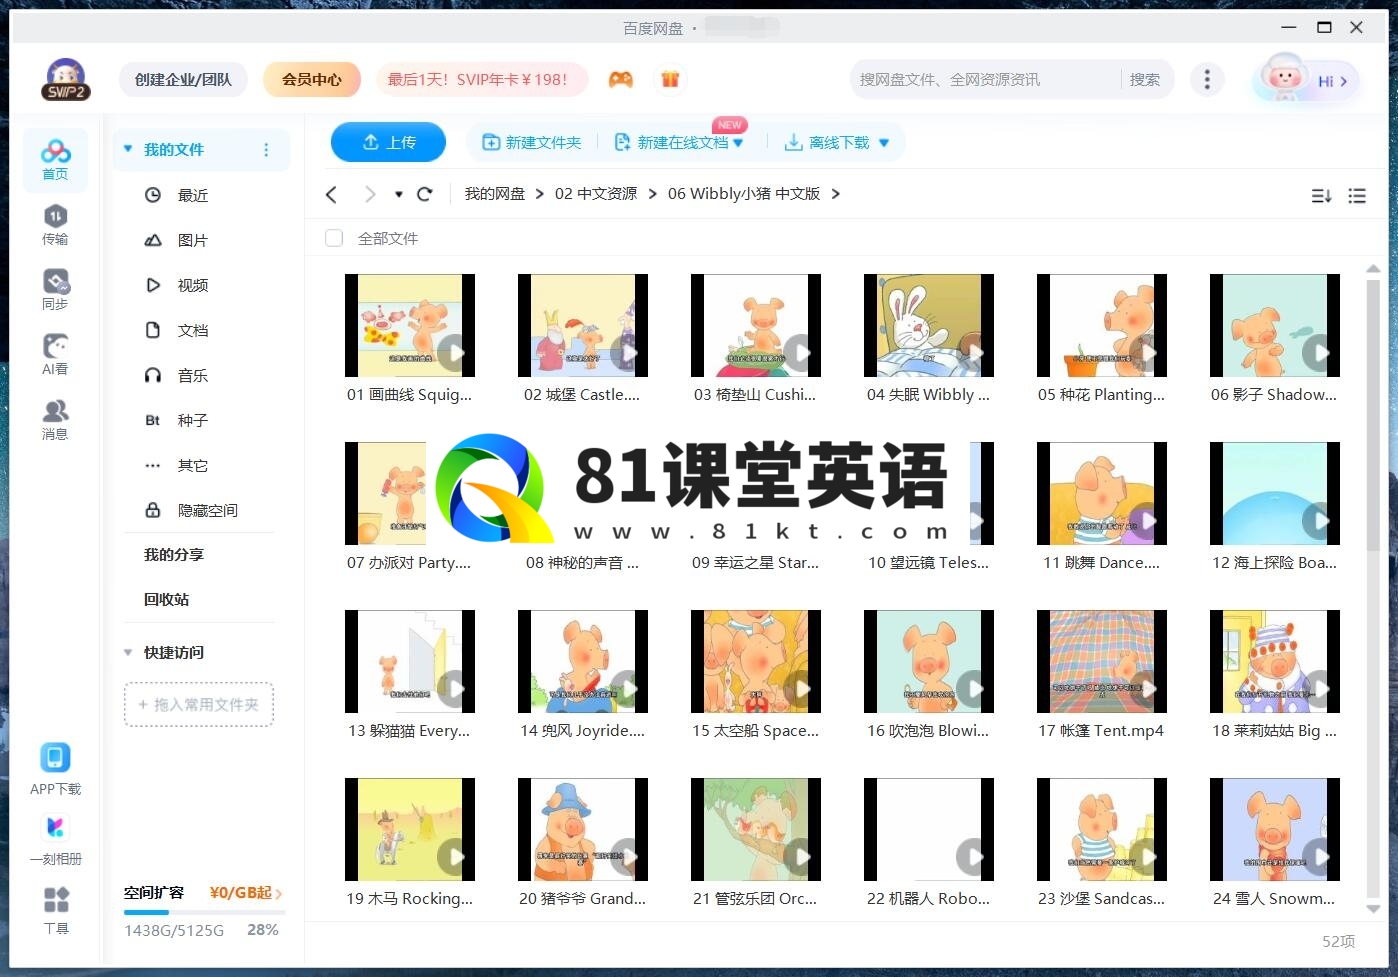Select 01 画曲线 Squiggle video thumbnail
1398x977 pixels.
(x=410, y=326)
